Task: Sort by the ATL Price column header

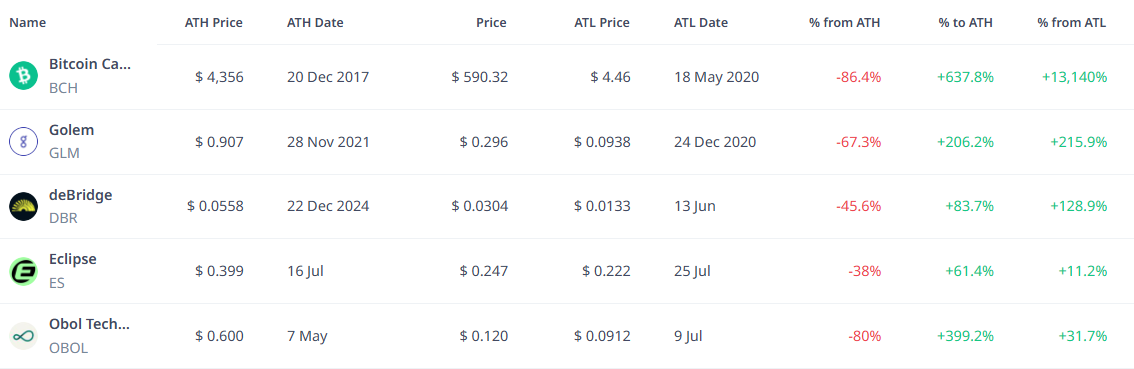Action: [602, 22]
